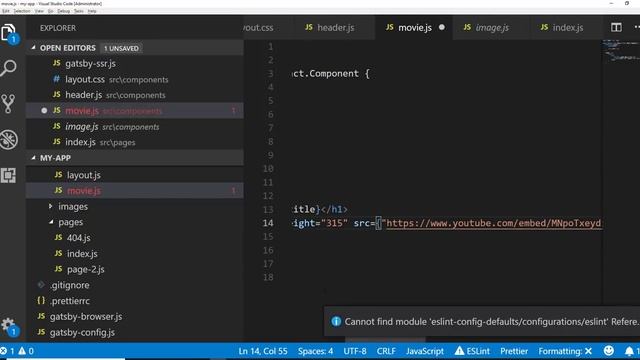Click Ln 14, Col 55 go-to-line indicator
640x360 pixels.
click(x=263, y=351)
